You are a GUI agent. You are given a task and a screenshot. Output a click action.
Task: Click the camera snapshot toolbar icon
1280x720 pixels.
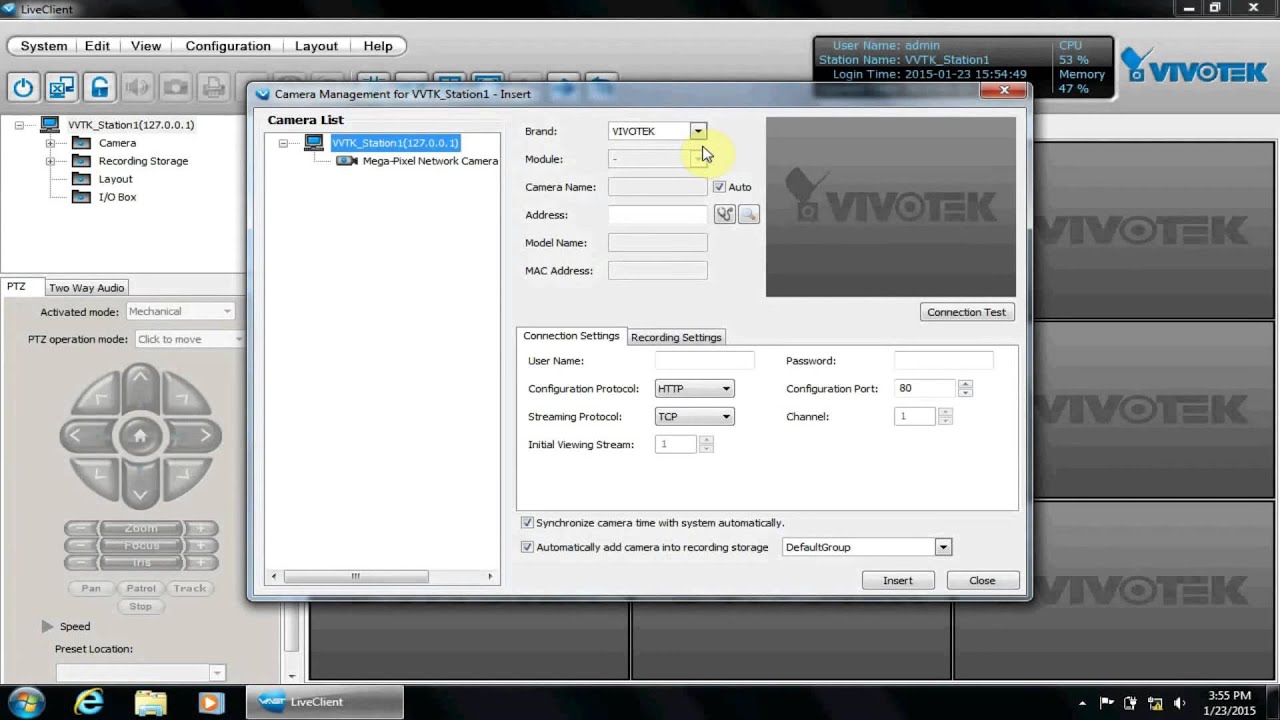click(x=176, y=88)
